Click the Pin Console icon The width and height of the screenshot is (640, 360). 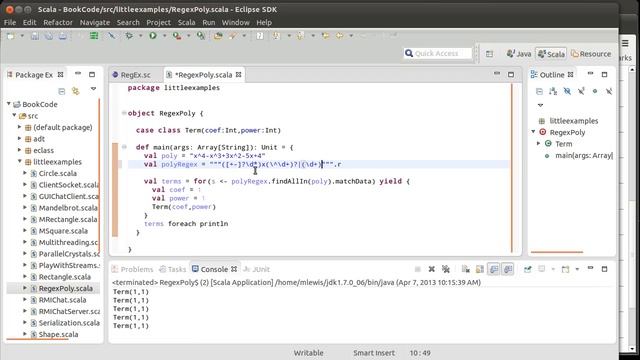coord(528,269)
